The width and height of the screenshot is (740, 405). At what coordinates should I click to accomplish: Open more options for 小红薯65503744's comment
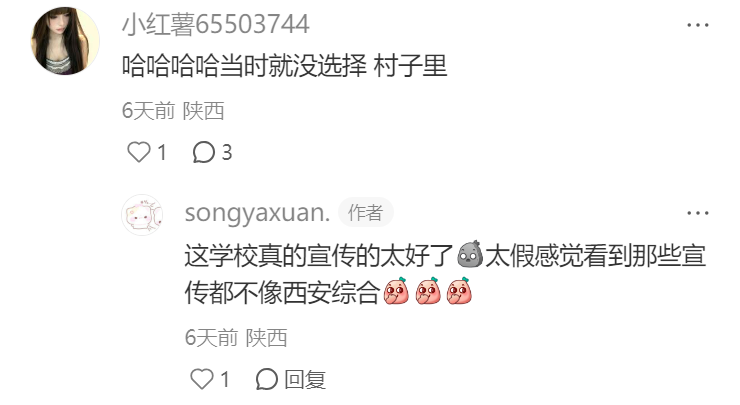click(698, 25)
